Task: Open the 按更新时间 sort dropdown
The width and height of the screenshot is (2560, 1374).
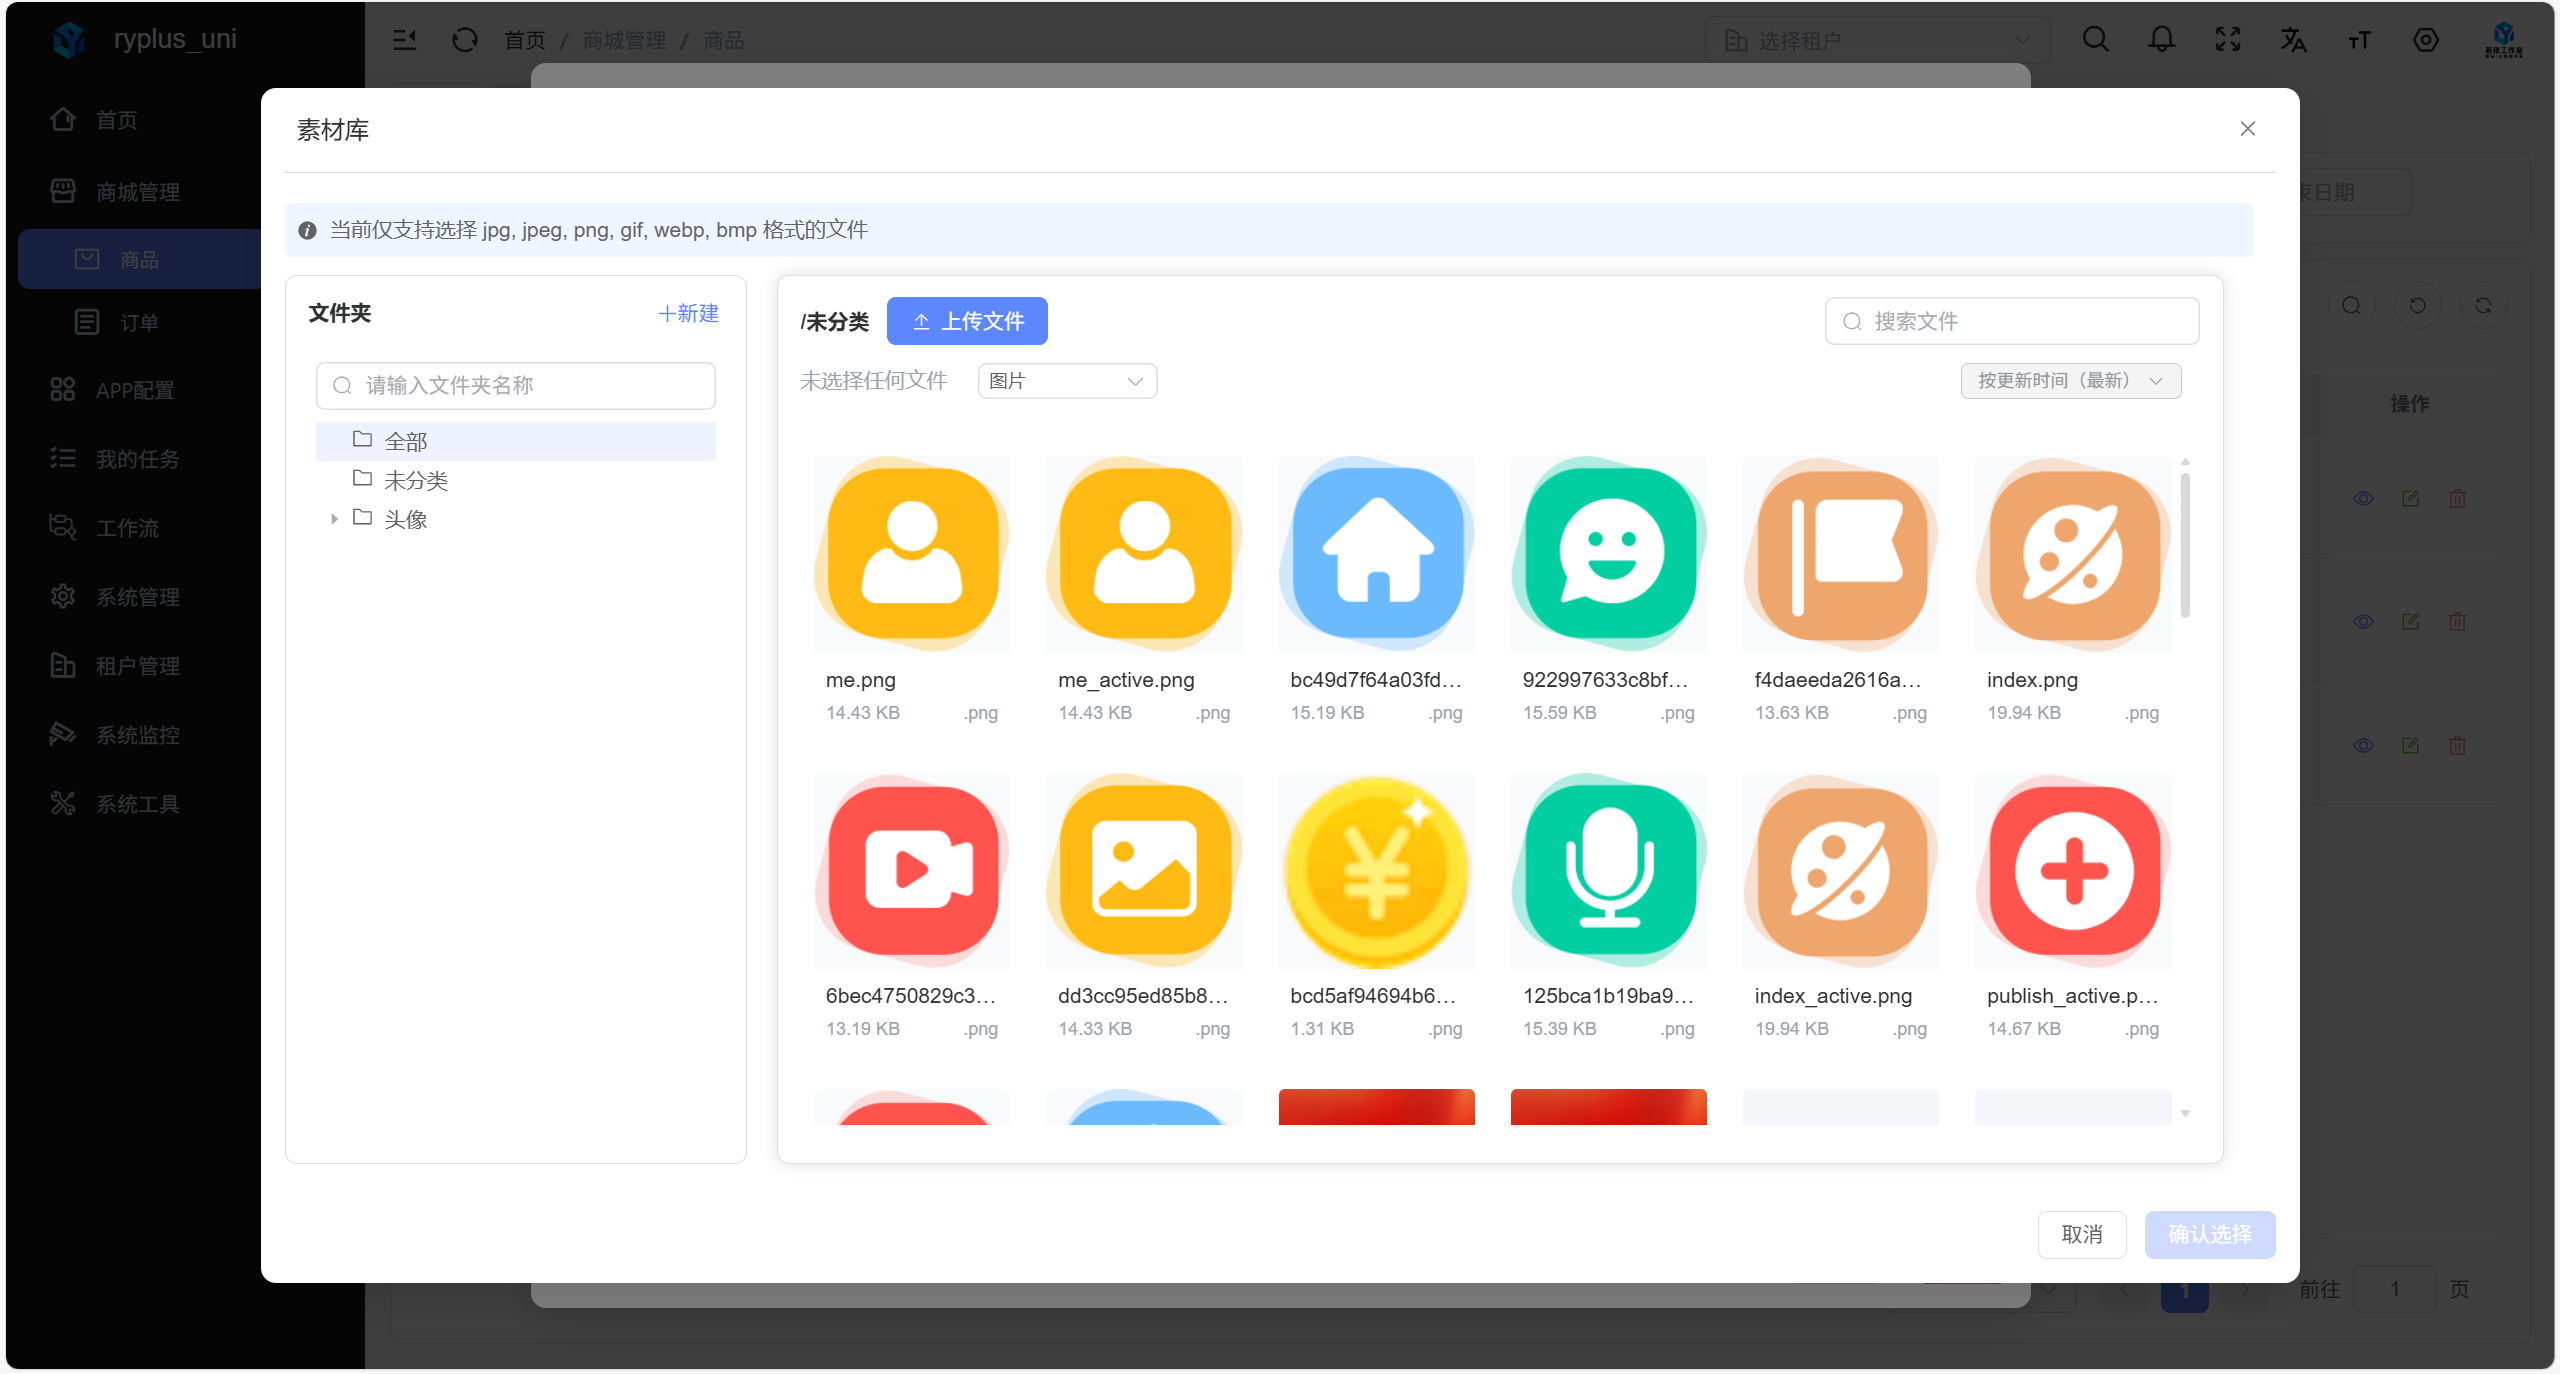Action: point(2070,381)
